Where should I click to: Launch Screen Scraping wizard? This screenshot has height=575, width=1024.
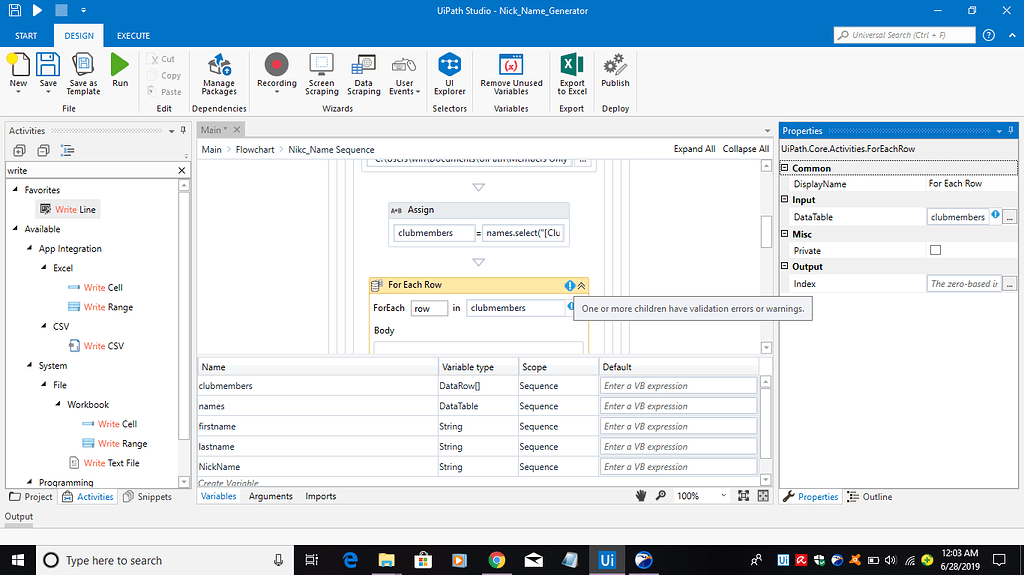(x=321, y=74)
